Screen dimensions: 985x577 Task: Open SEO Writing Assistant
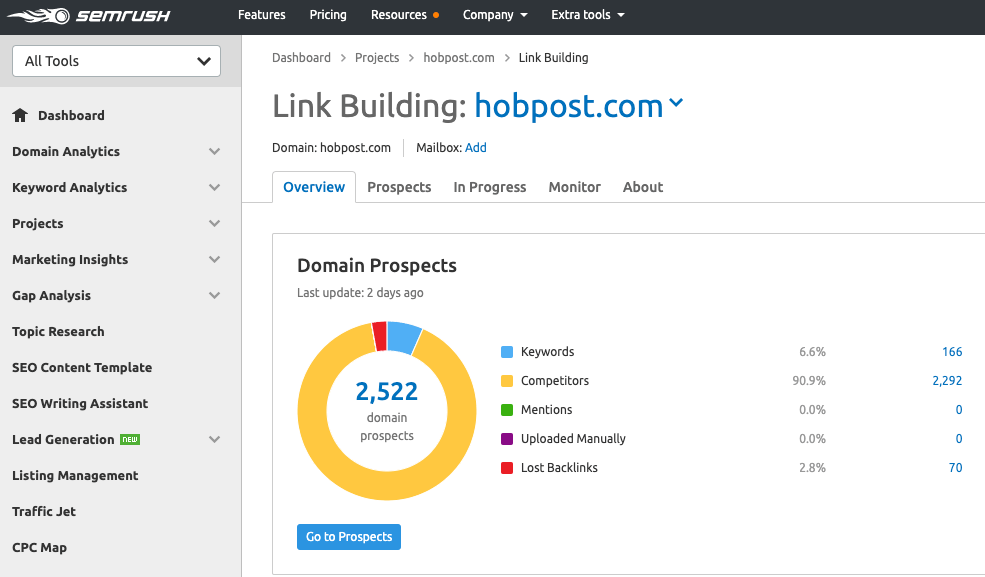[x=80, y=404]
